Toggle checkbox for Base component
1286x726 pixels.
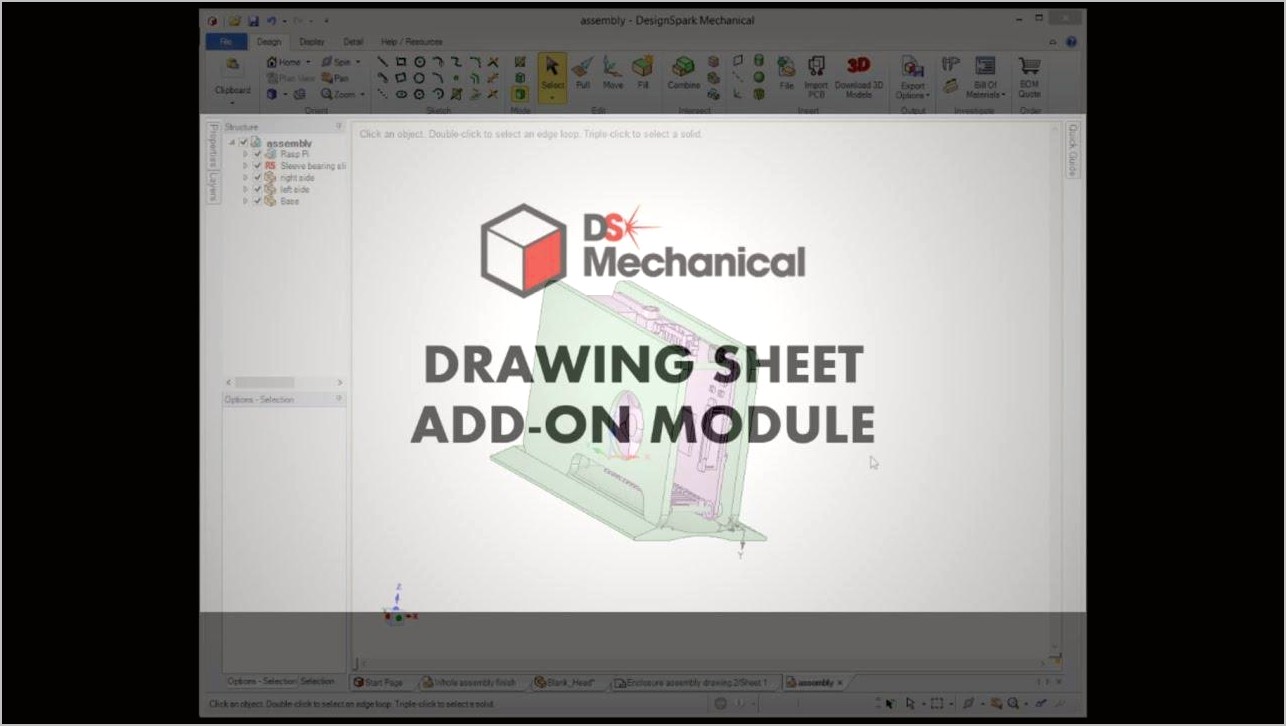(257, 201)
